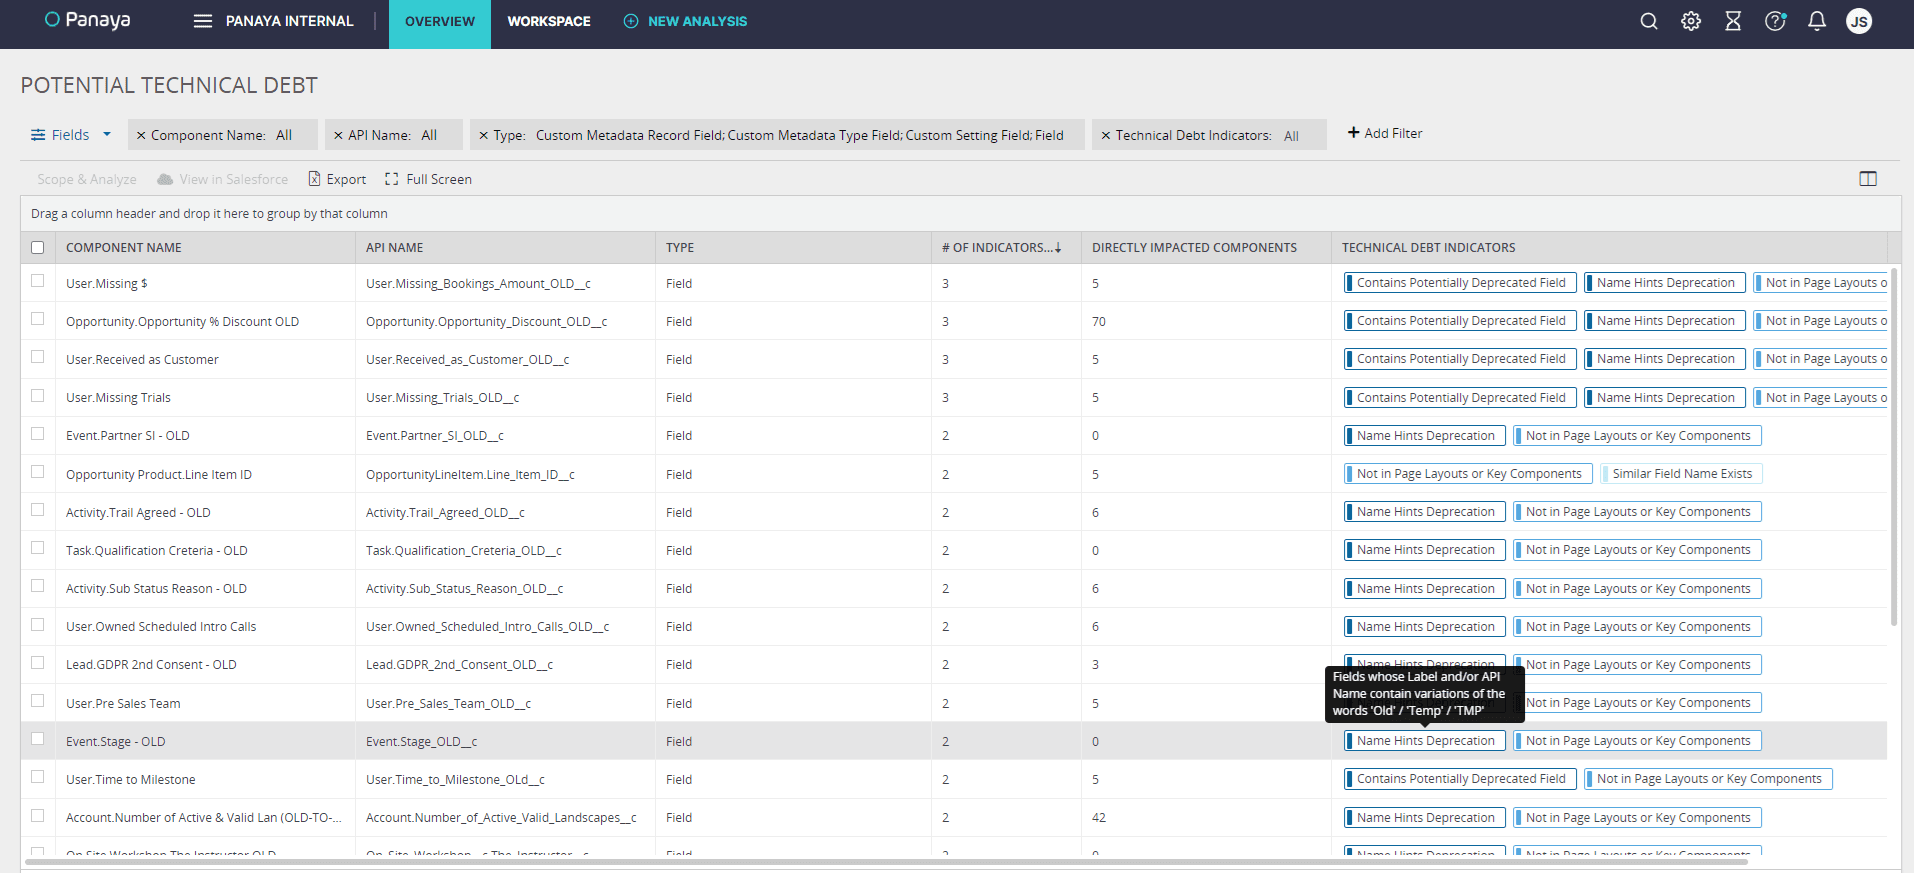
Task: Click Account.Number_of_Active_Valid_Landscapes__c cell
Action: 501,818
